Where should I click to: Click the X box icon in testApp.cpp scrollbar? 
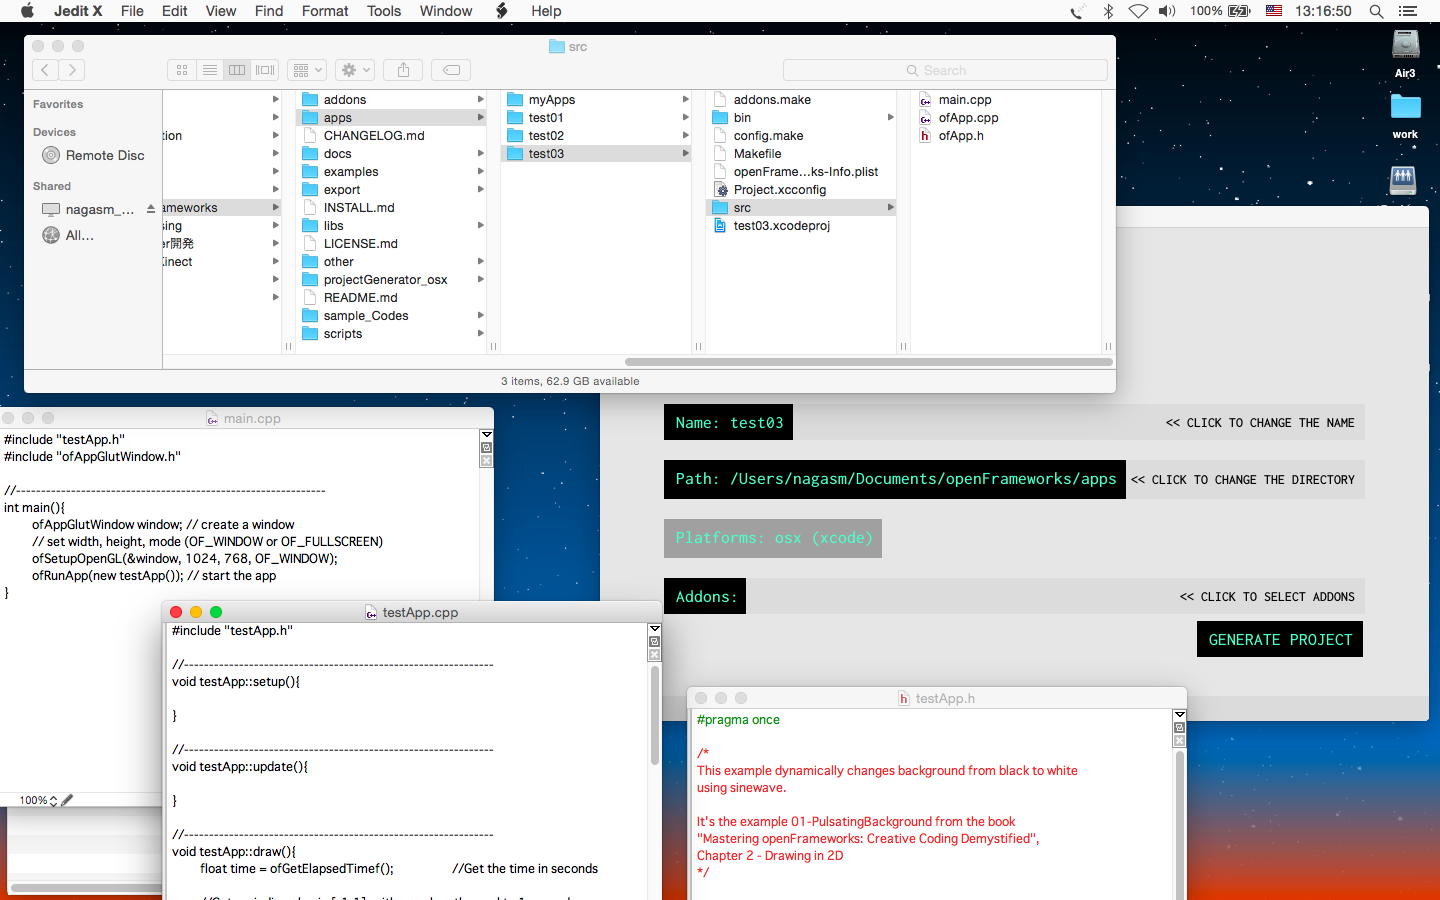pos(655,655)
